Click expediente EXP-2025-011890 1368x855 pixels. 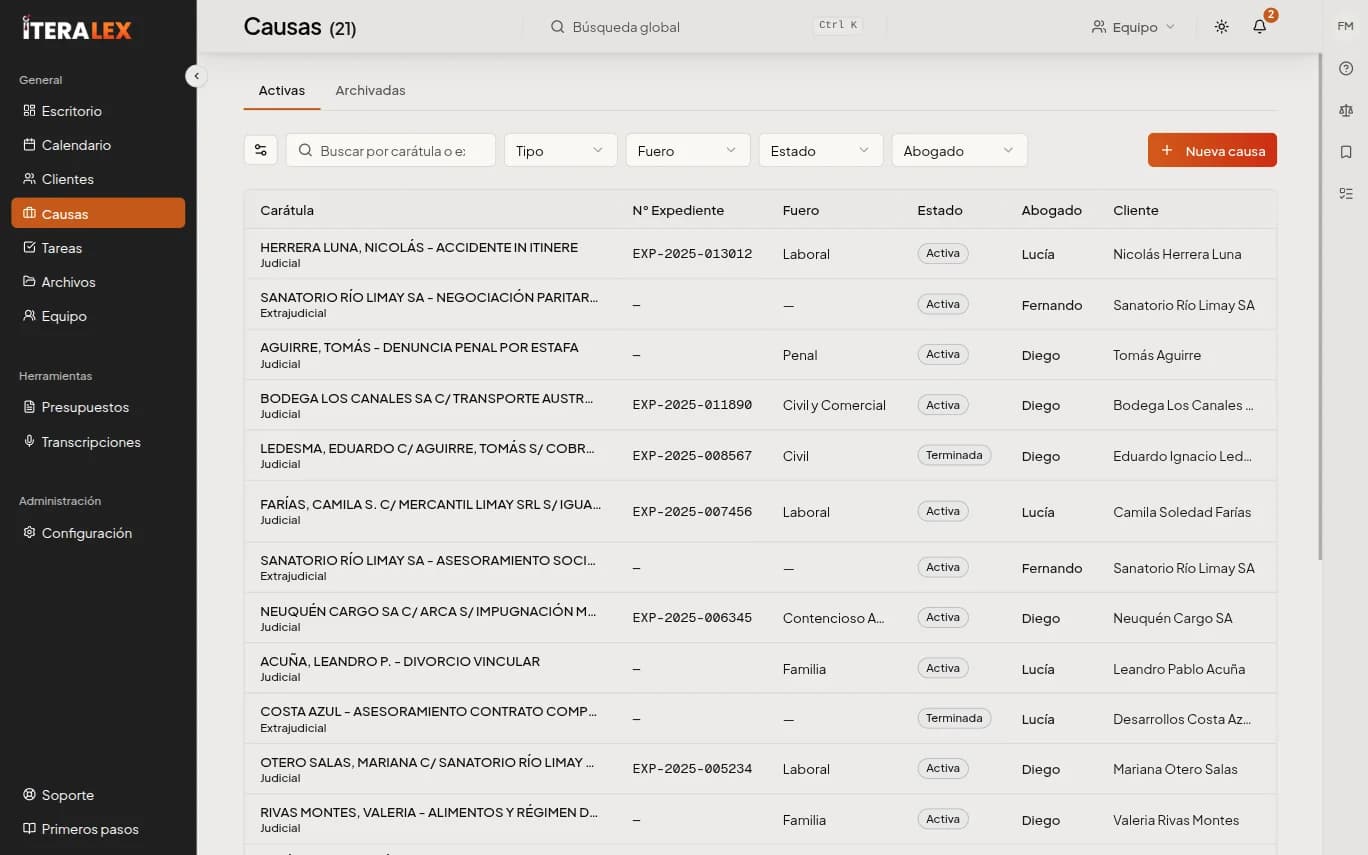coord(692,405)
